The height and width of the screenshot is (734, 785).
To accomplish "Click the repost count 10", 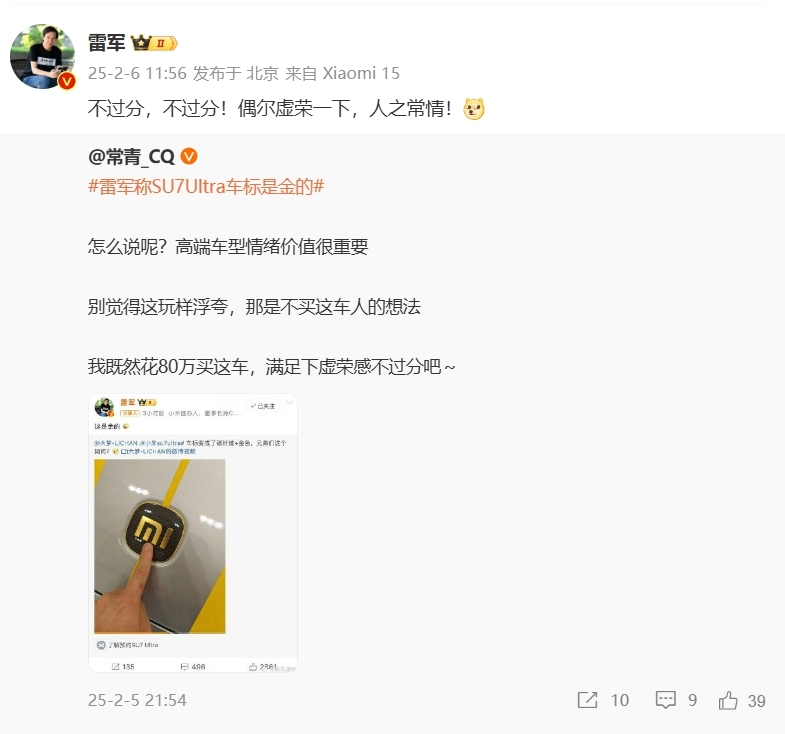I will pos(620,700).
